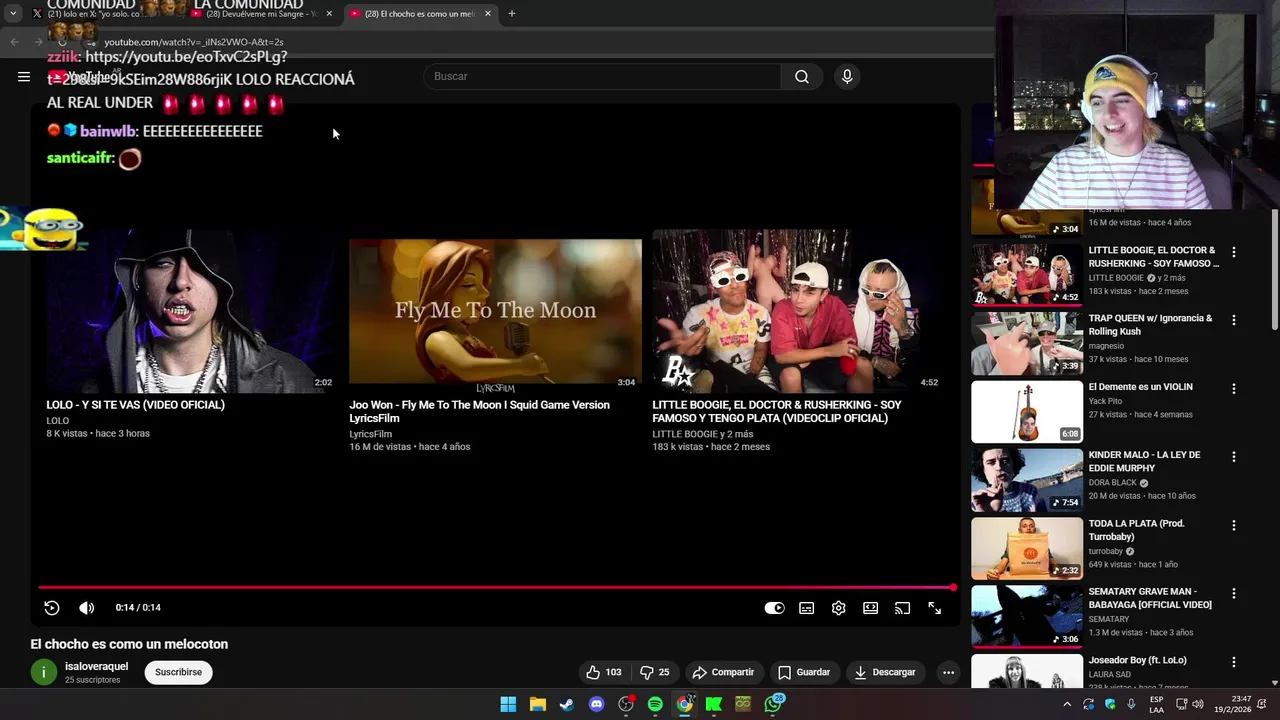Select the El chocho es como un melocoton tab
Screen dimensions: 1280x720
[419, 14]
